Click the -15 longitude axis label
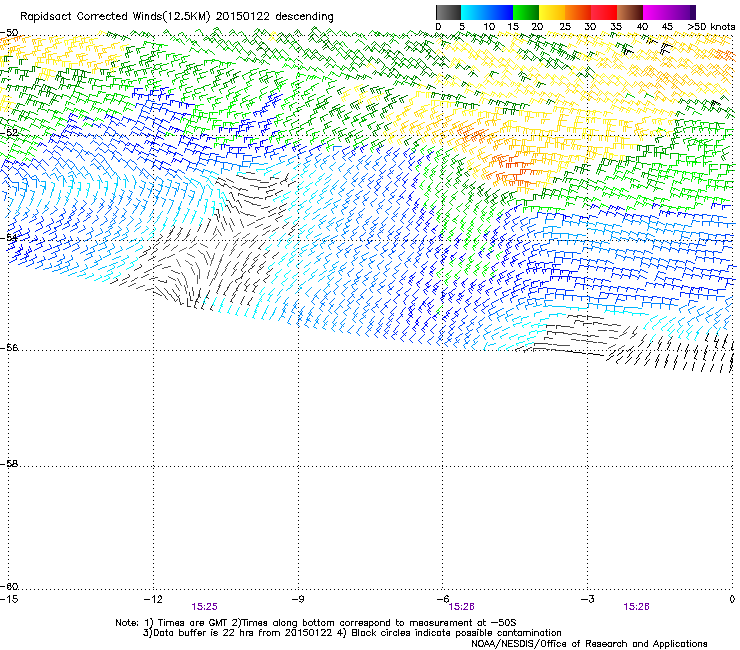The image size is (740, 650). tap(9, 599)
